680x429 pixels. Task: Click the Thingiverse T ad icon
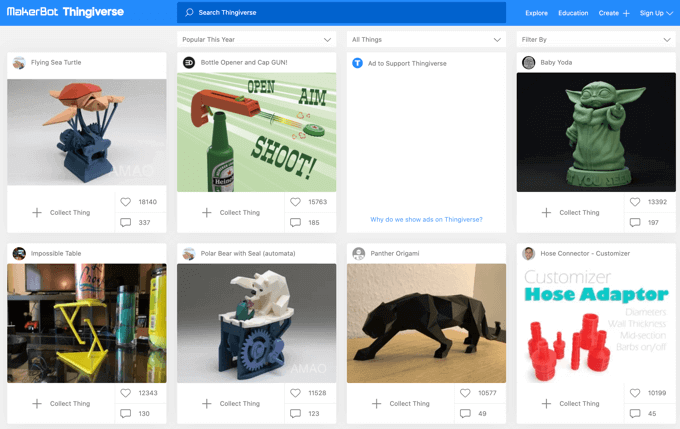(357, 63)
